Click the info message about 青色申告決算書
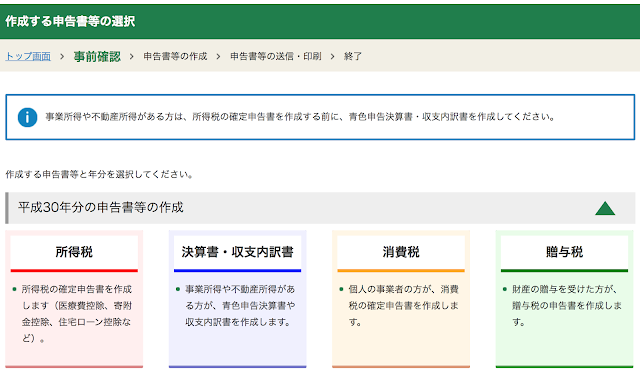This screenshot has width=640, height=378. (300, 117)
